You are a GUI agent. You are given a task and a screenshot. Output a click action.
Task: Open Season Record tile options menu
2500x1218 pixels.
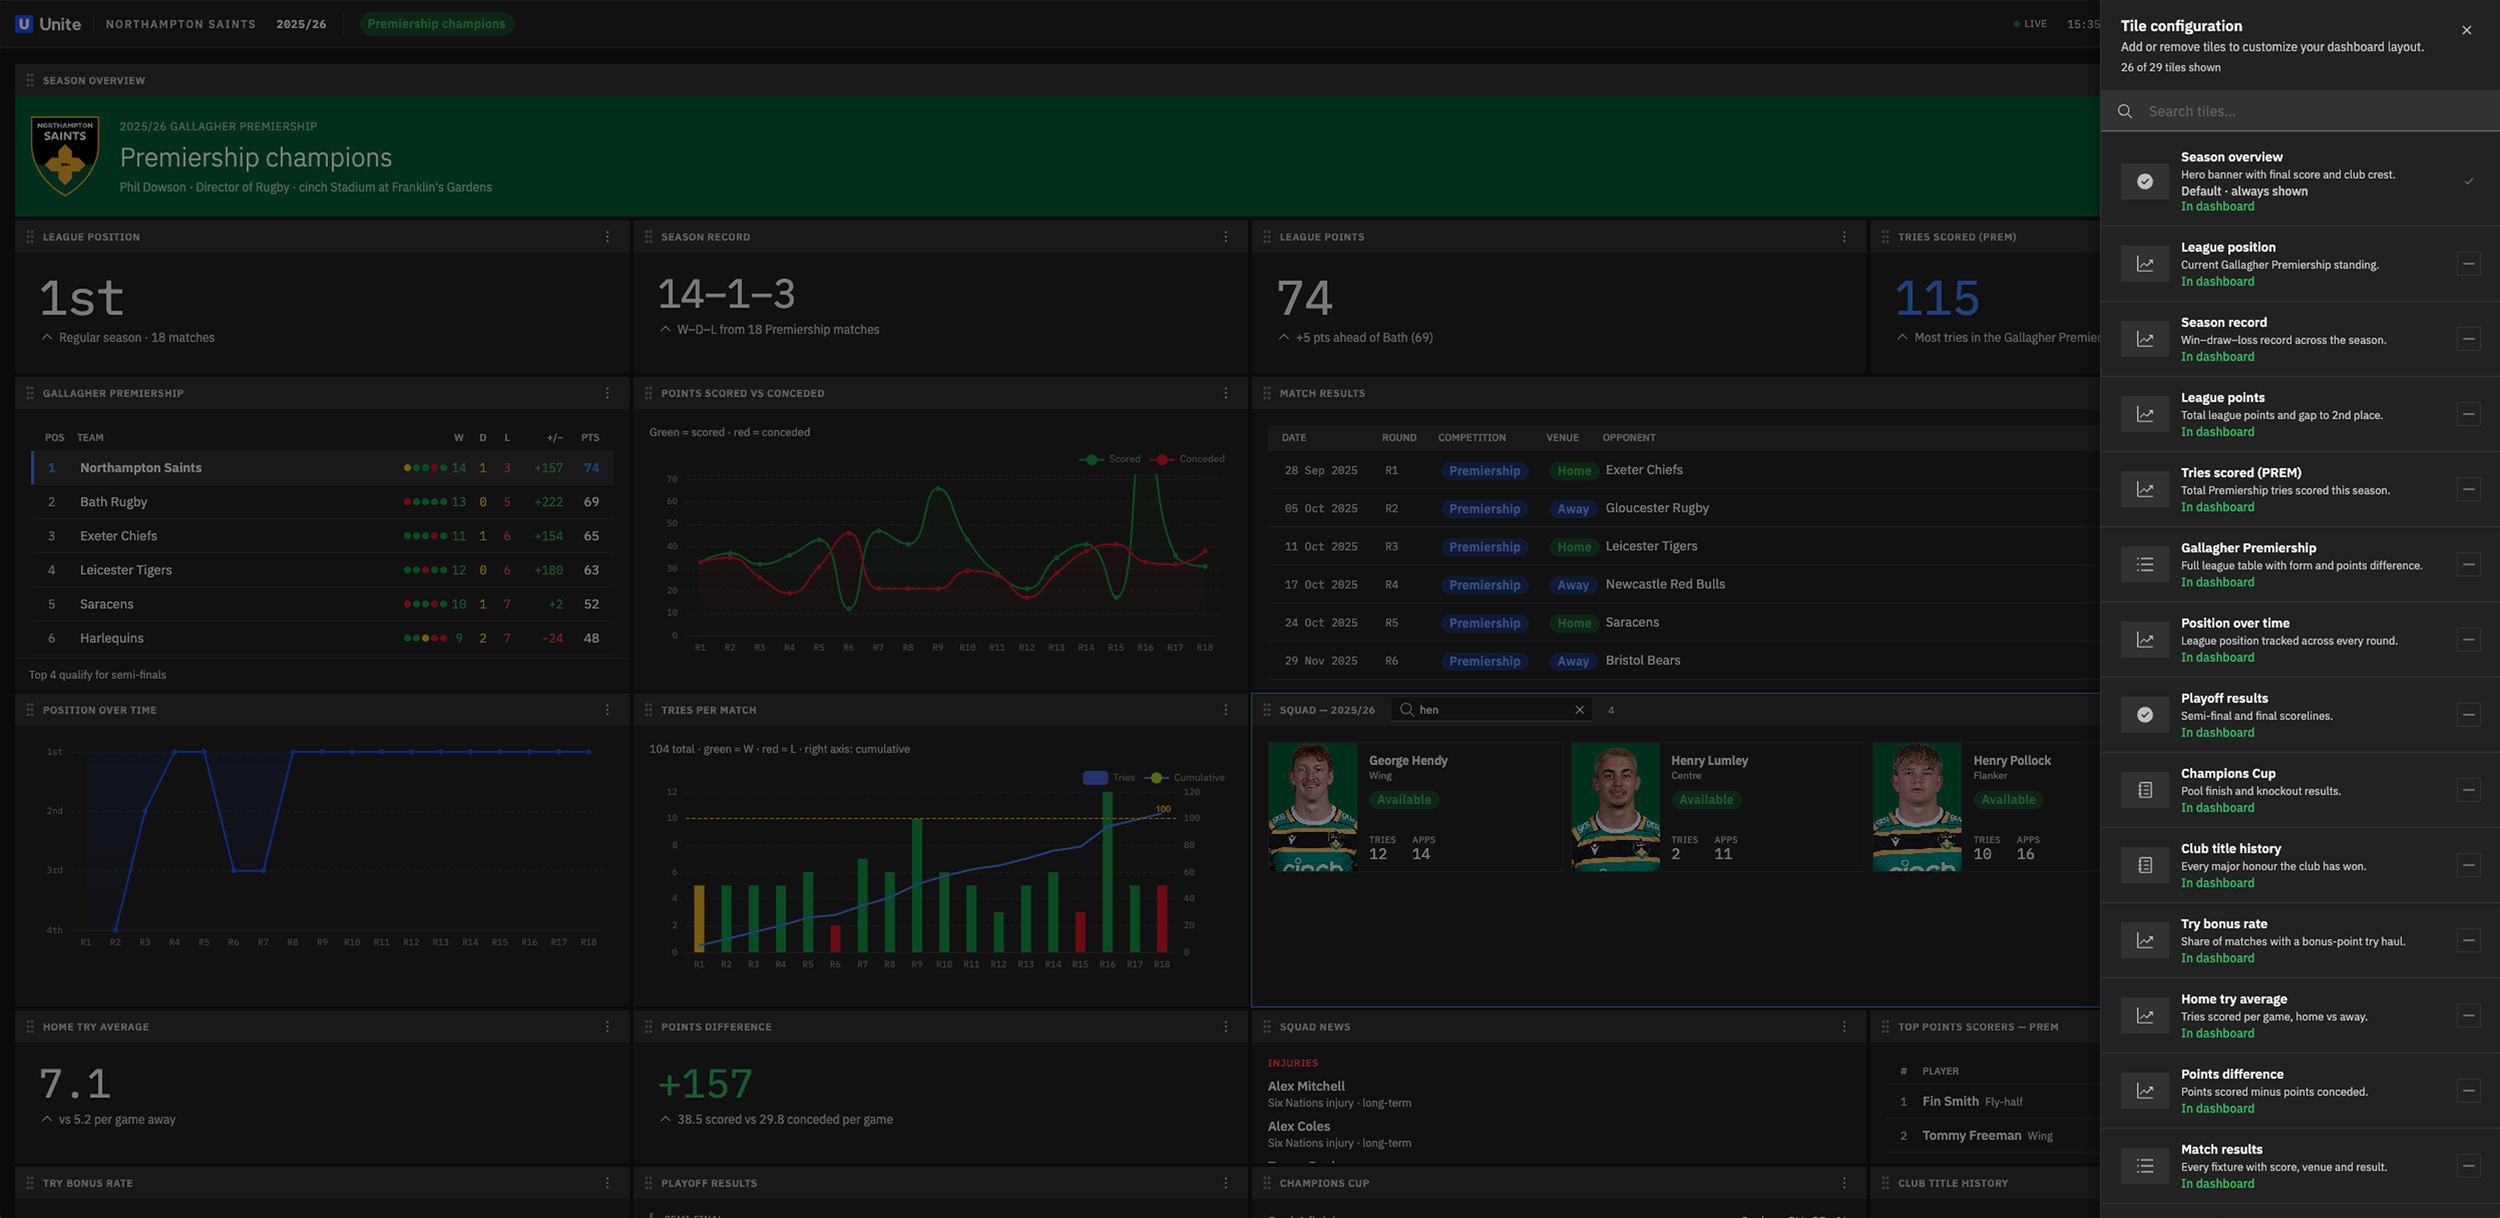click(x=1226, y=237)
